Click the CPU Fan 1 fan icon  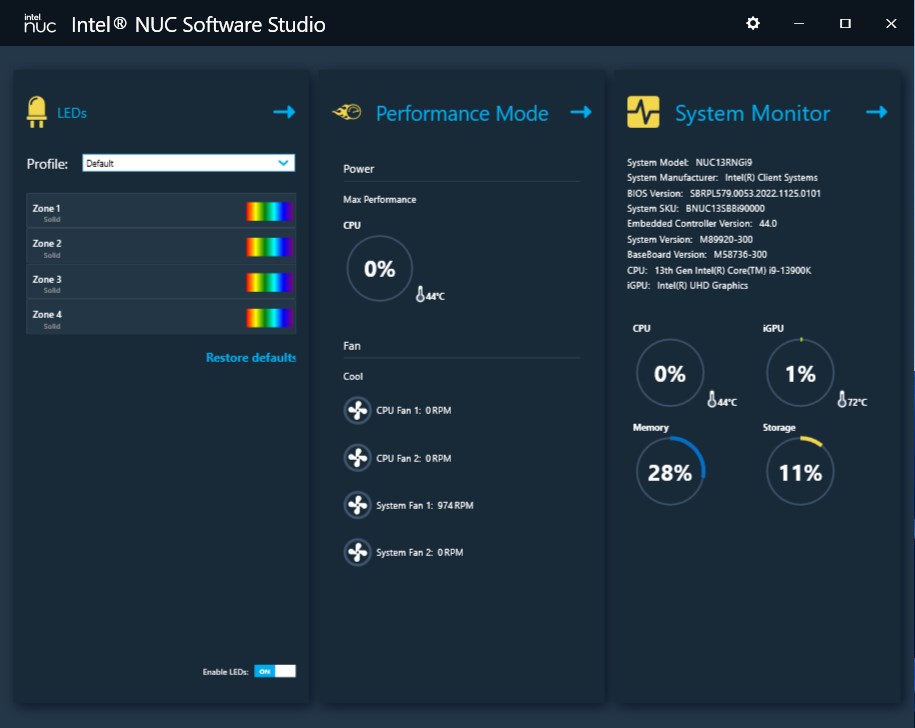[357, 411]
